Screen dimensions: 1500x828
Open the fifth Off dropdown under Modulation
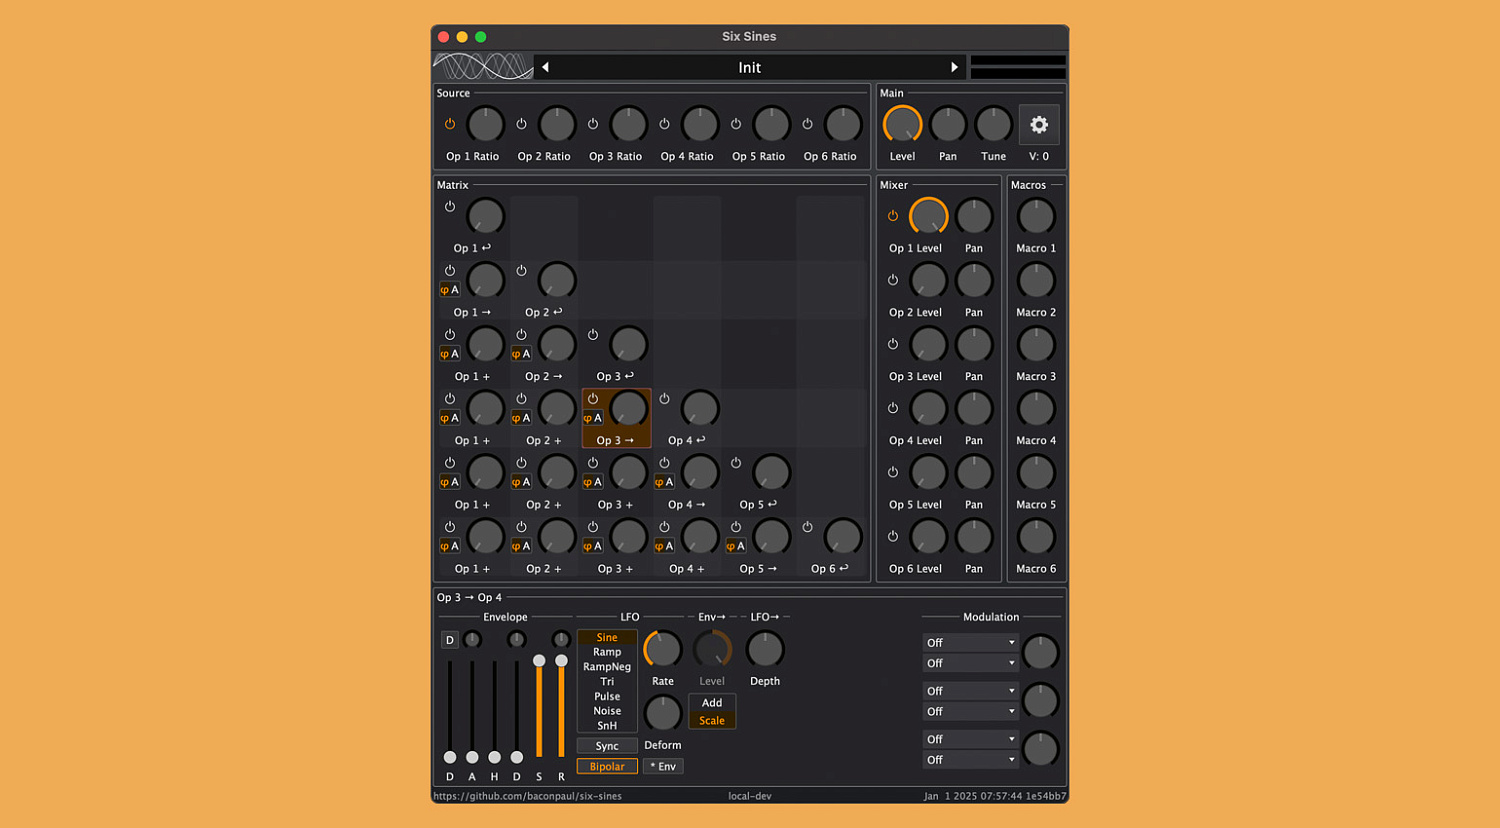point(970,739)
